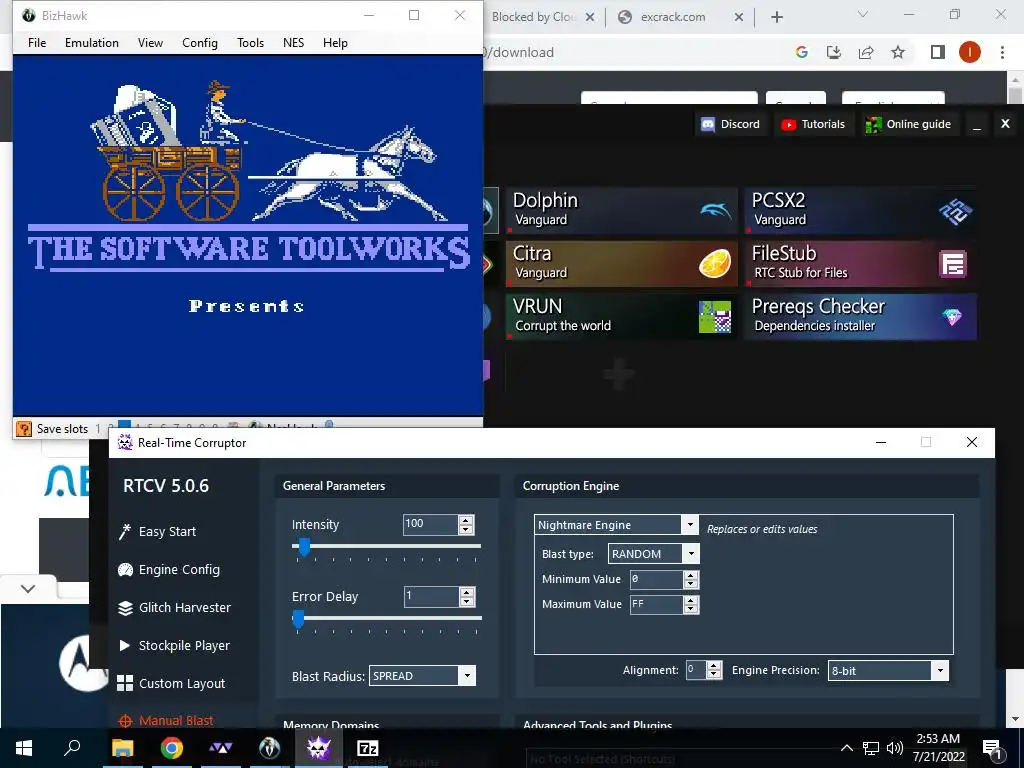Show hidden system tray icons

click(846, 748)
